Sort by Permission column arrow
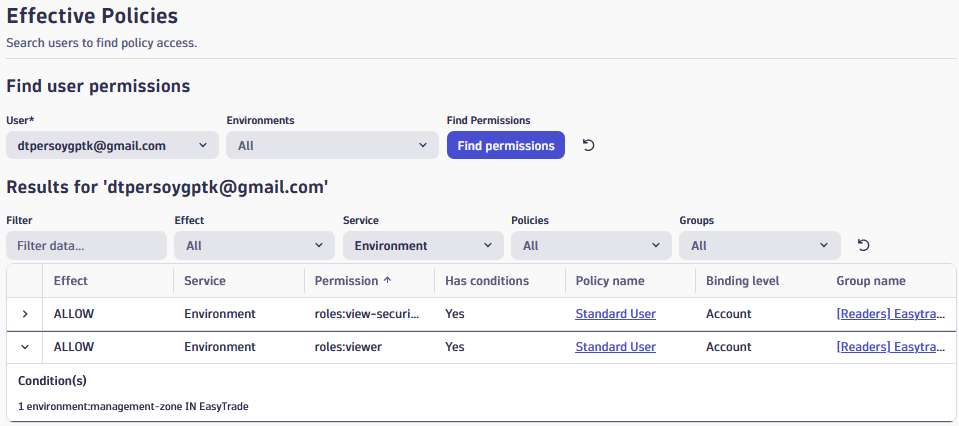This screenshot has height=426, width=959. coord(388,281)
